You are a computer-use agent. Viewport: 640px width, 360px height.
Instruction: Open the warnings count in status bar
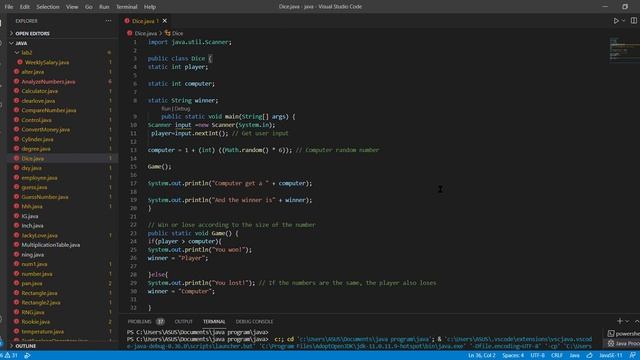tap(10, 356)
